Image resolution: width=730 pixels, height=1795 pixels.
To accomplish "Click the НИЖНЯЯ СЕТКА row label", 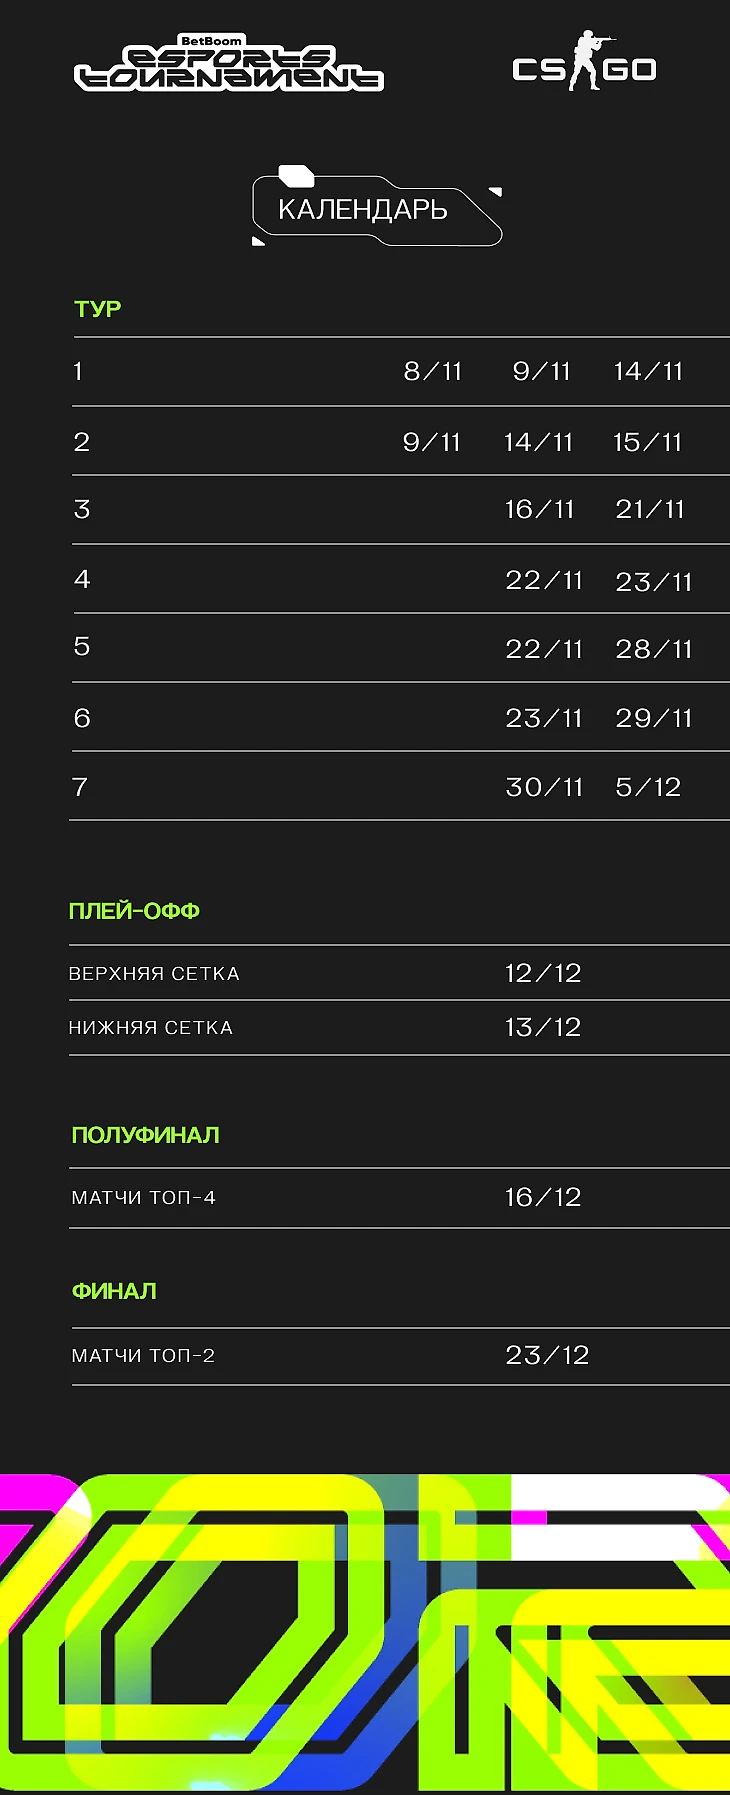I will point(151,1028).
